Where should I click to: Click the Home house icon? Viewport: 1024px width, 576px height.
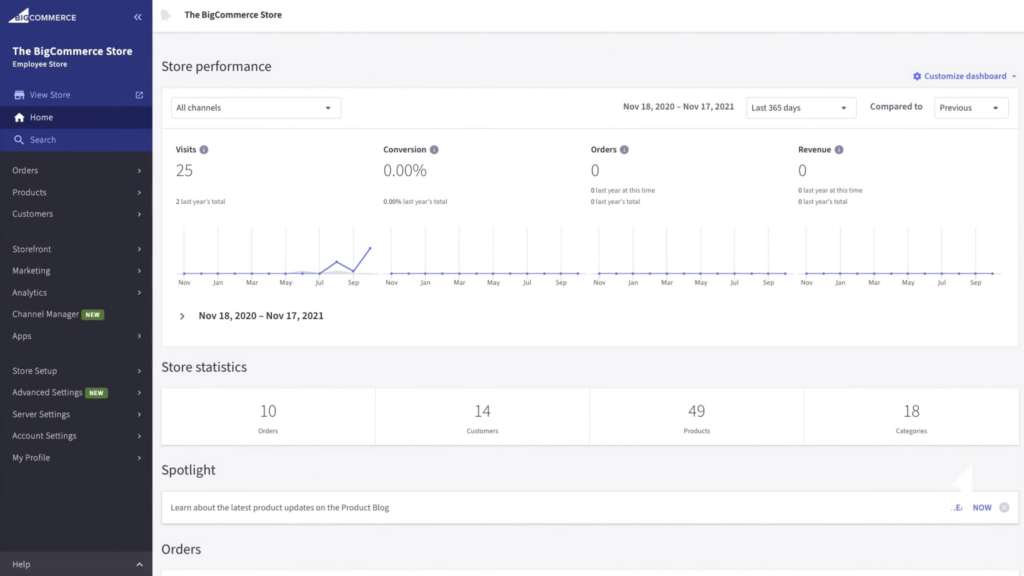[x=19, y=118]
